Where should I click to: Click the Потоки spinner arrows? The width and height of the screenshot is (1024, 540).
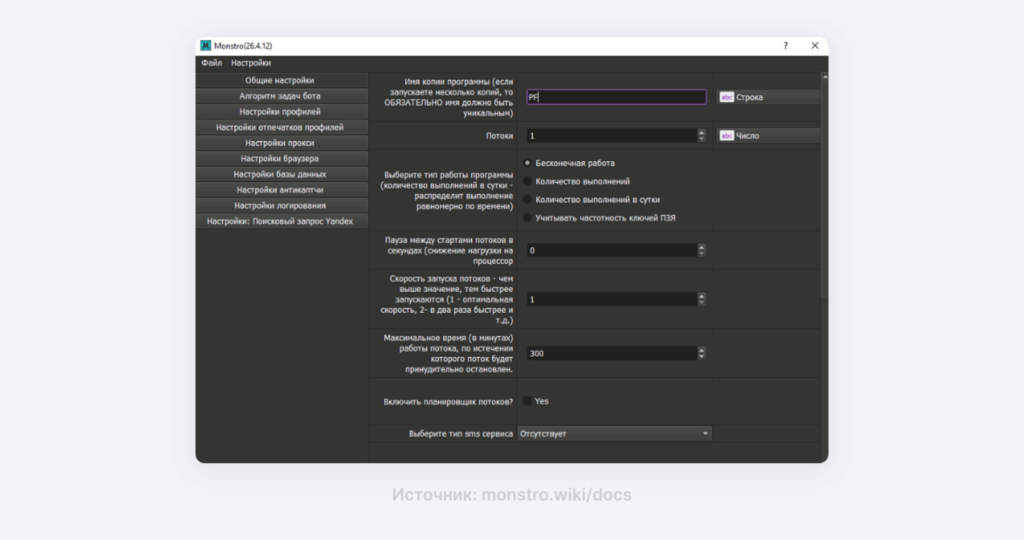(x=701, y=136)
